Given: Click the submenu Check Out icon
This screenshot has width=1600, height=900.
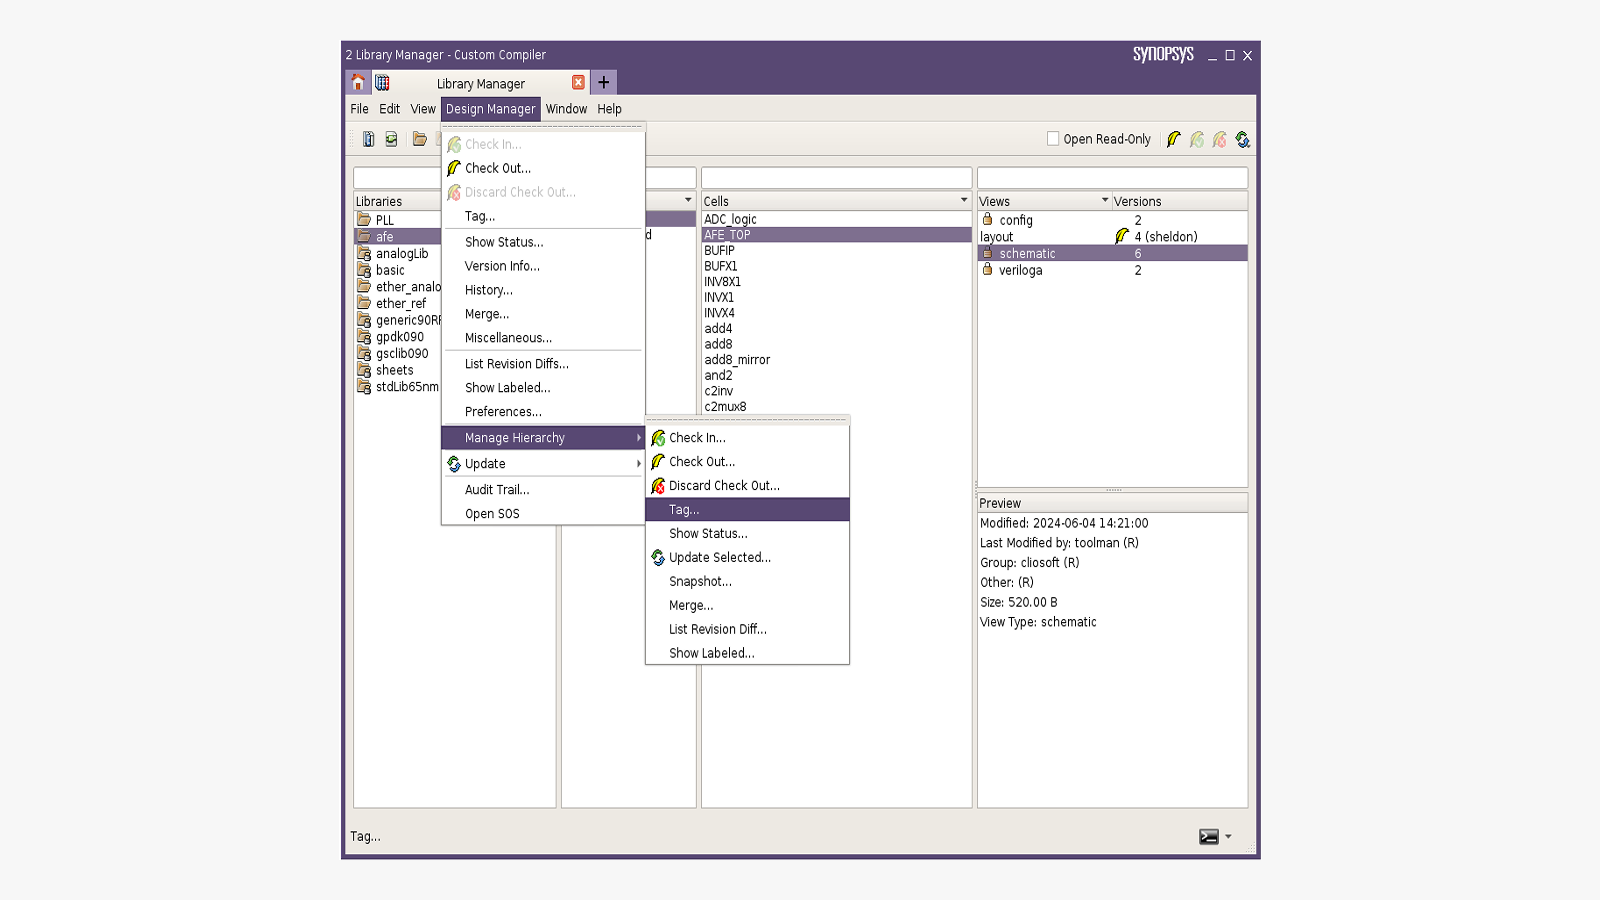Looking at the screenshot, I should [x=658, y=462].
